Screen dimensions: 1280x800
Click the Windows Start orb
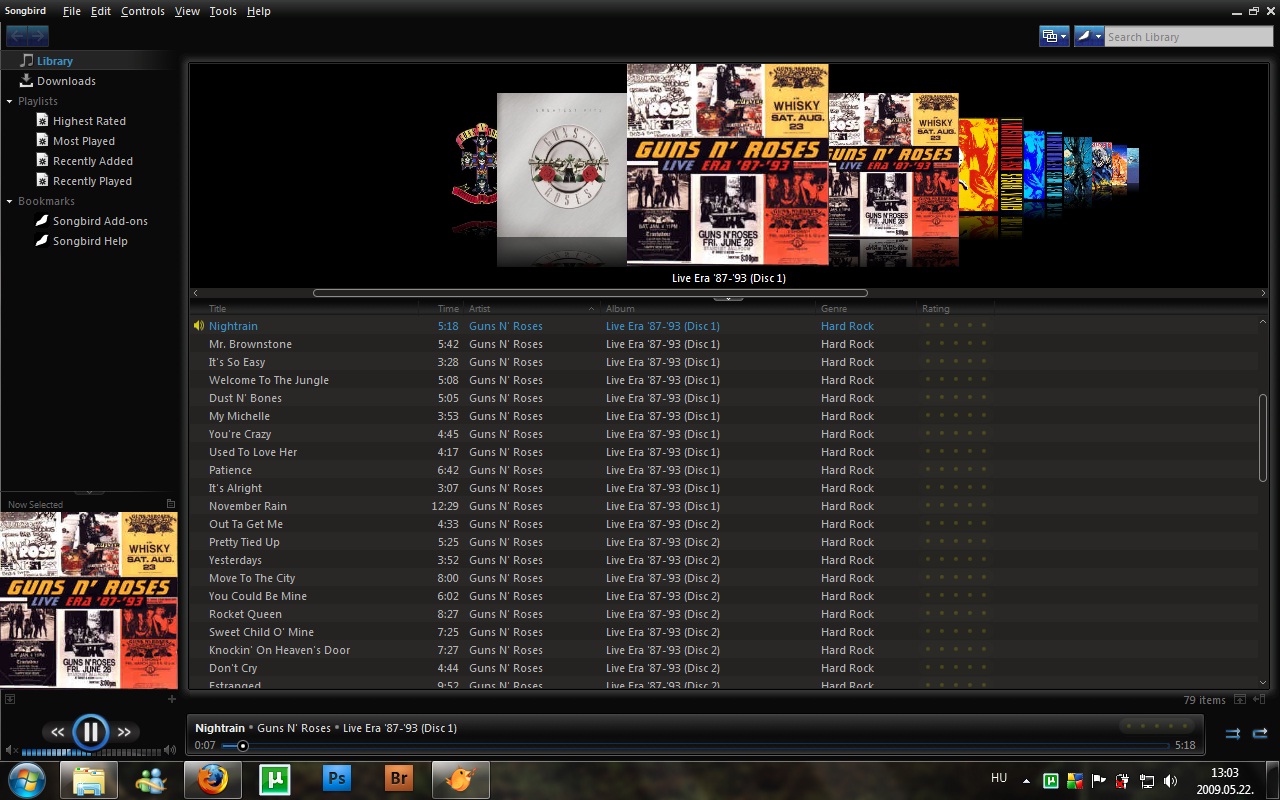(26, 779)
